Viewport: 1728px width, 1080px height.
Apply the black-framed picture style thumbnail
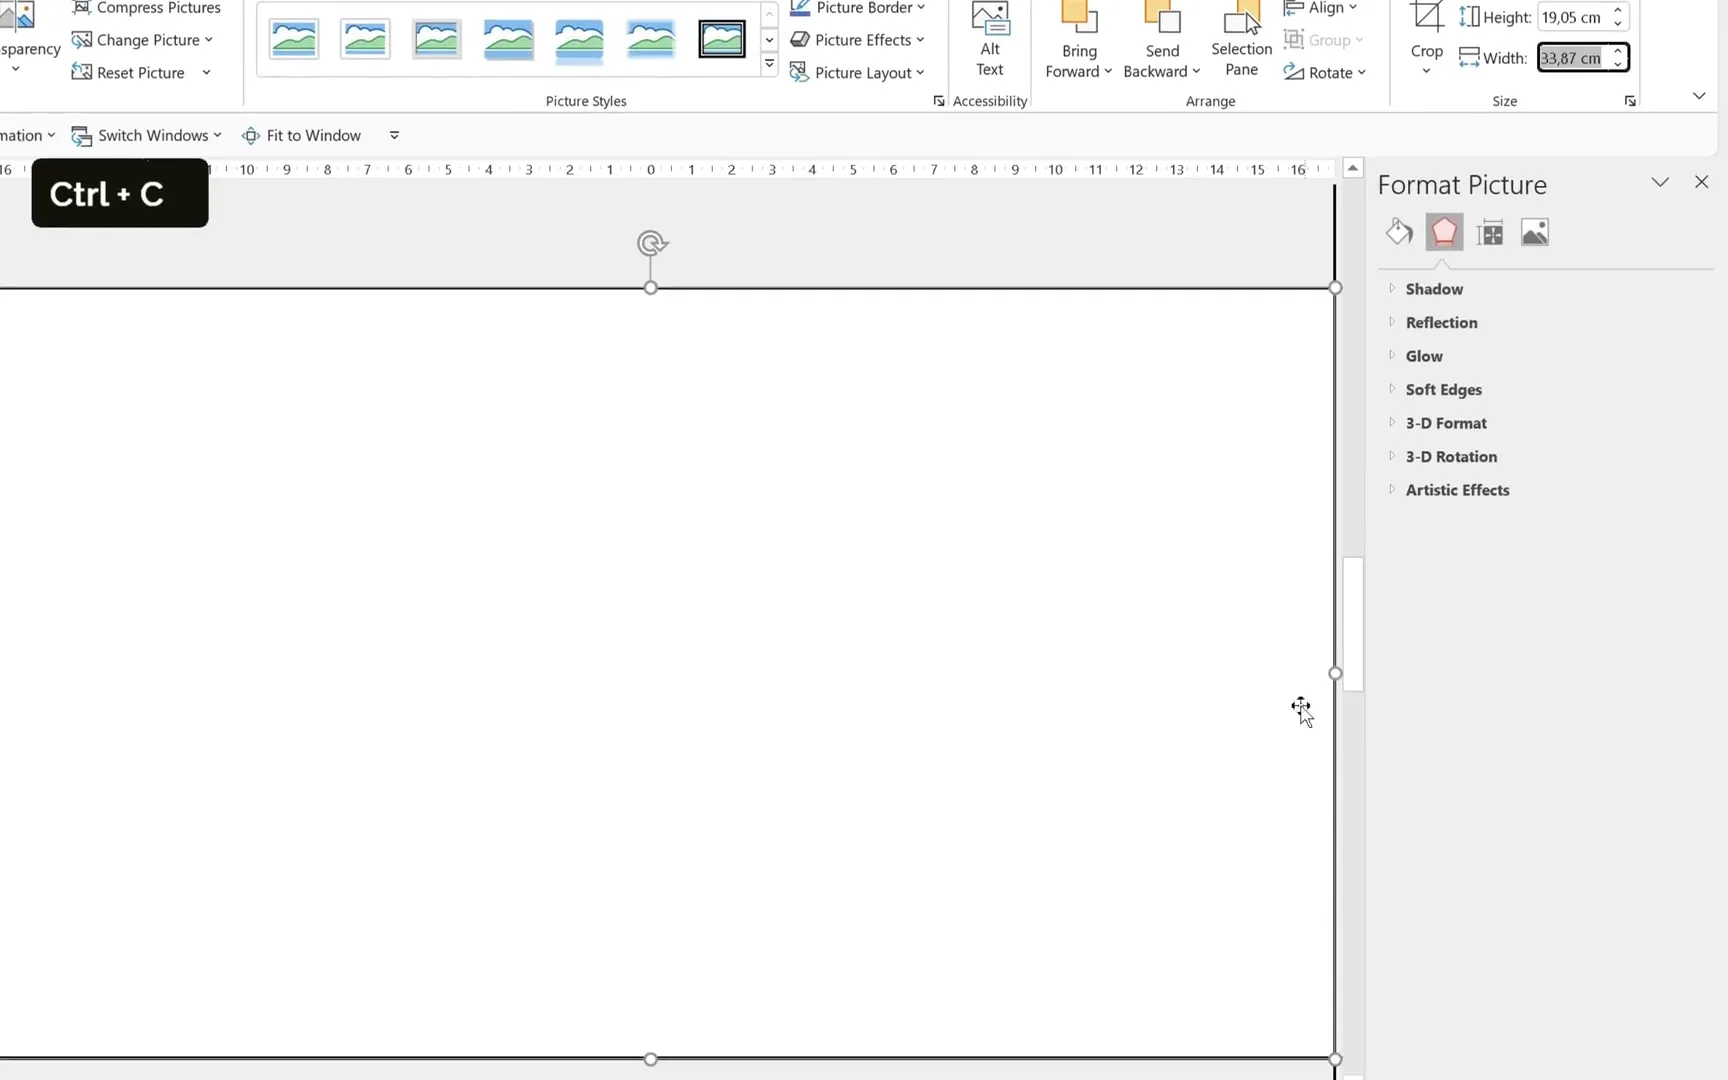[x=722, y=39]
